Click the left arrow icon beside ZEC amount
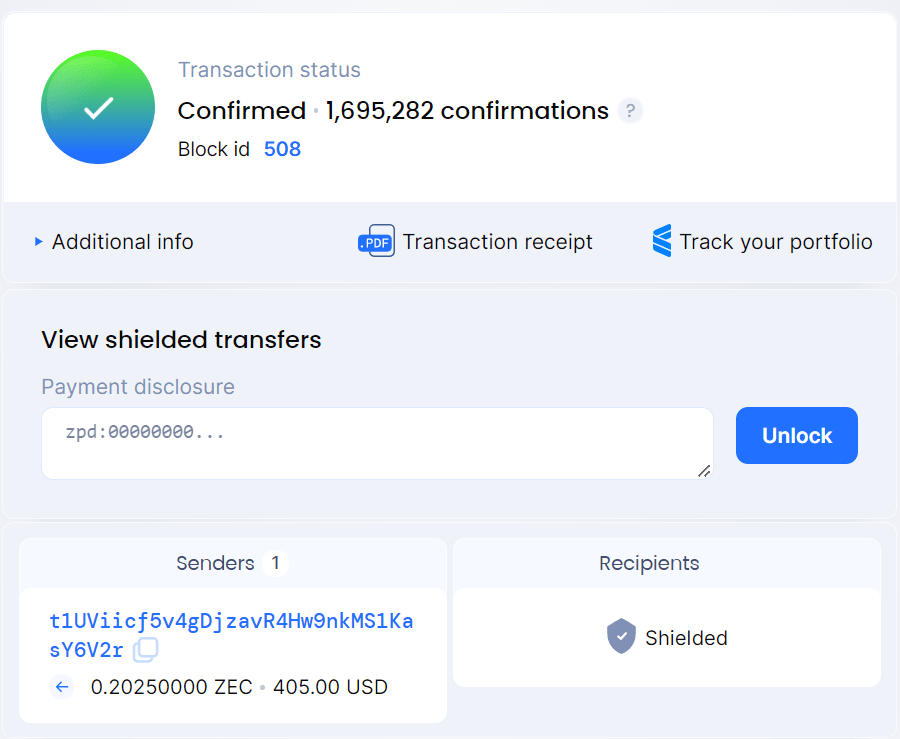Viewport: 900px width, 739px height. click(62, 687)
